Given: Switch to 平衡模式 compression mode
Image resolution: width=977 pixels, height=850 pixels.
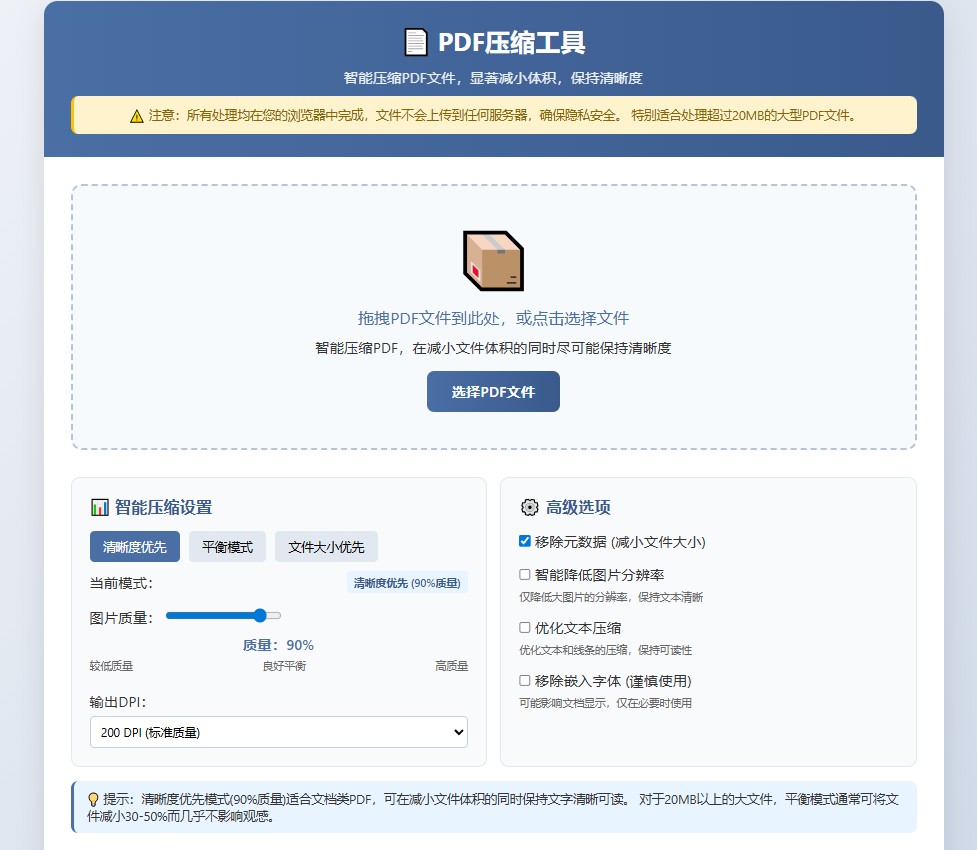Looking at the screenshot, I should tap(227, 547).
